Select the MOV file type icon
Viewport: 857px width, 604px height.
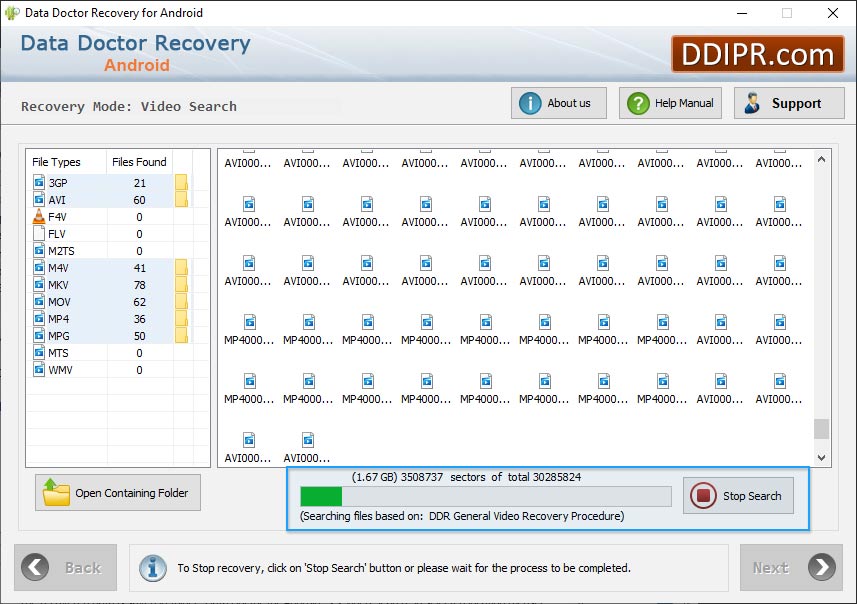coord(39,301)
